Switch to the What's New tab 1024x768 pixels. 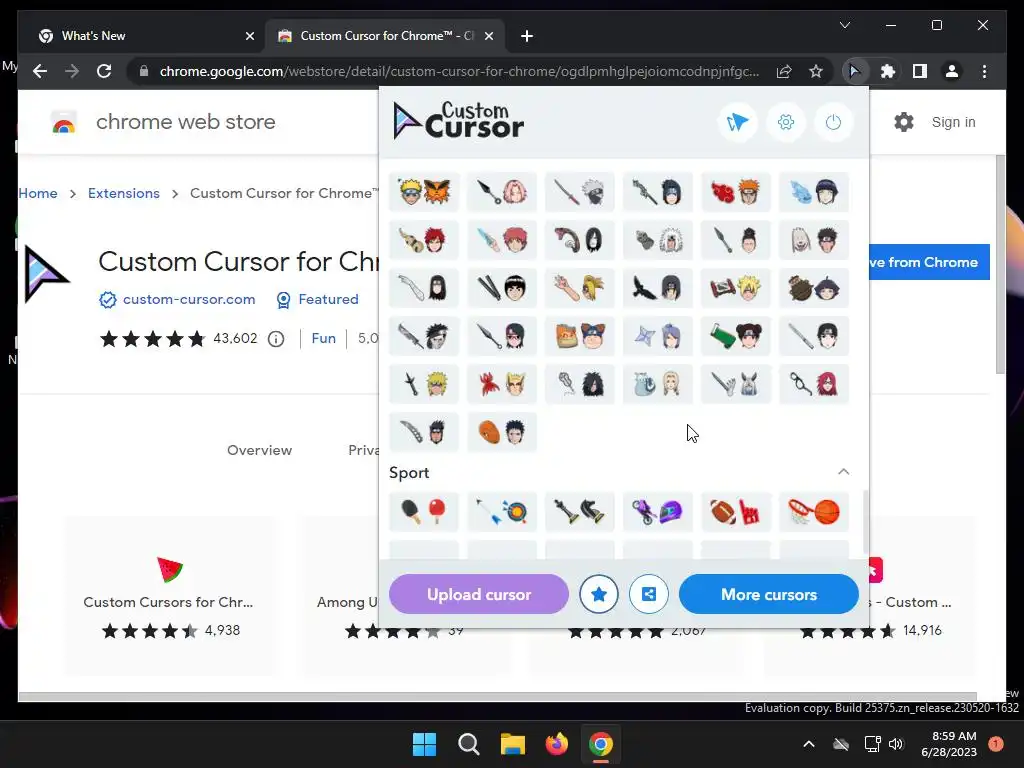[x=146, y=36]
